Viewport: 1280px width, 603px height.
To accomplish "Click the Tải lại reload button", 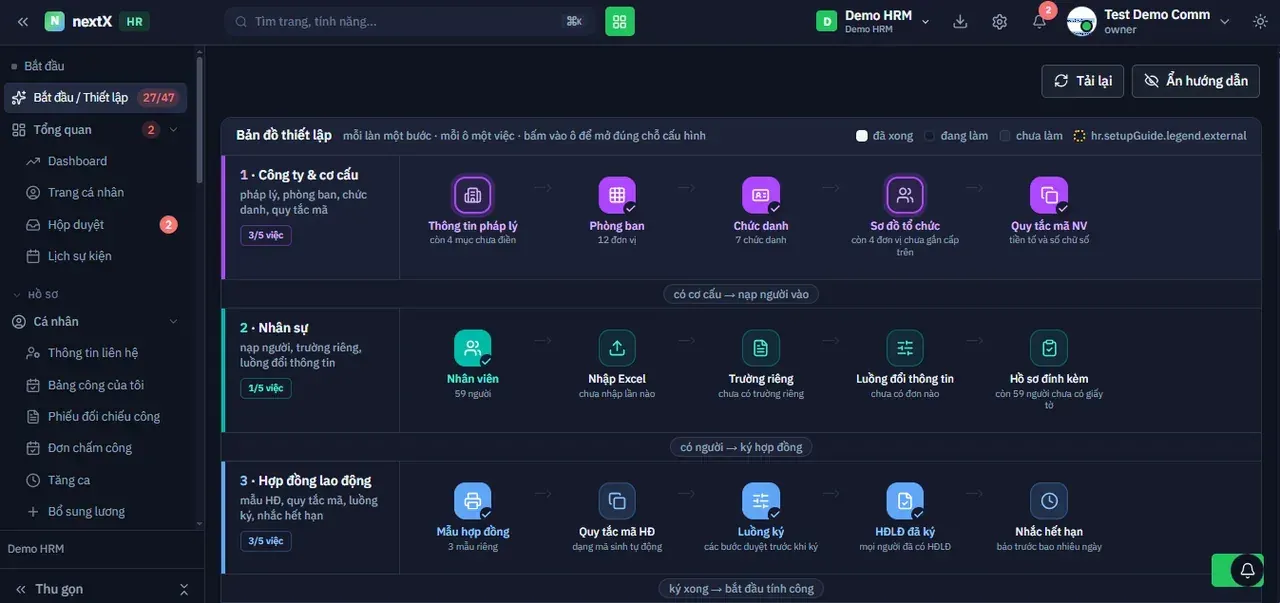I will tap(1083, 81).
